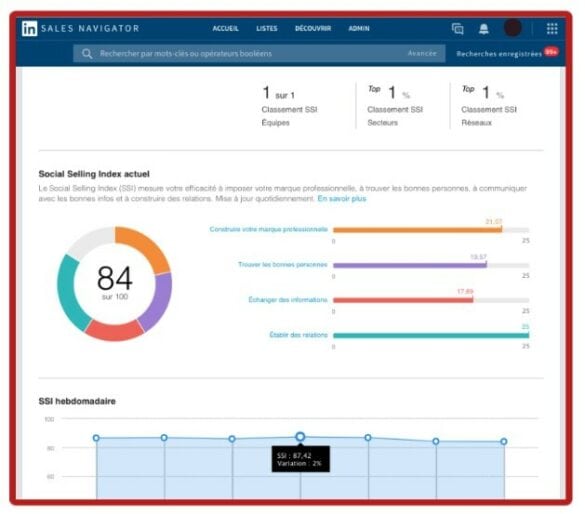Click the purple people score bar
This screenshot has height=514, width=585.
pyautogui.click(x=410, y=266)
